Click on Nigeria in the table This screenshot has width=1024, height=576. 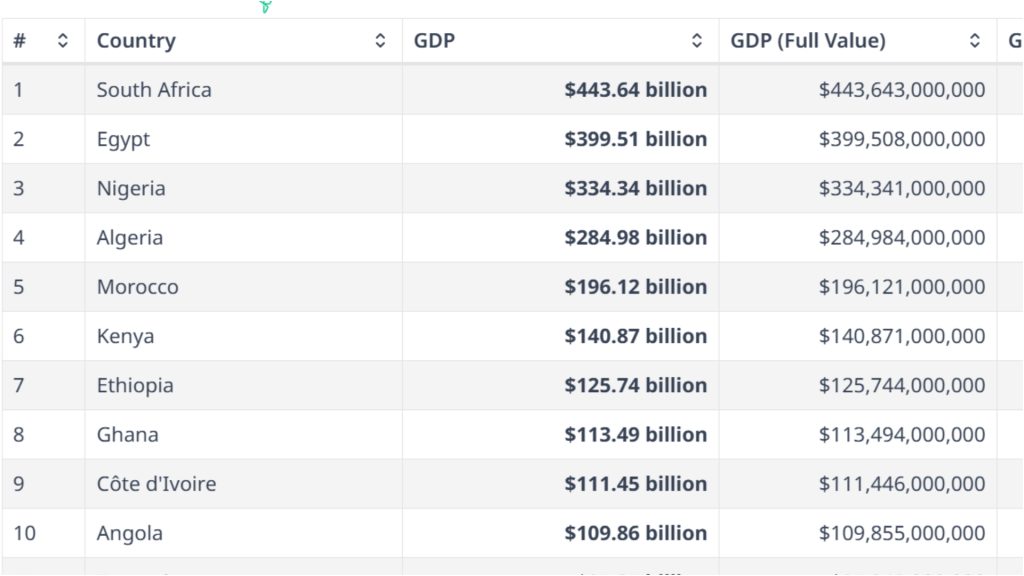tap(131, 188)
